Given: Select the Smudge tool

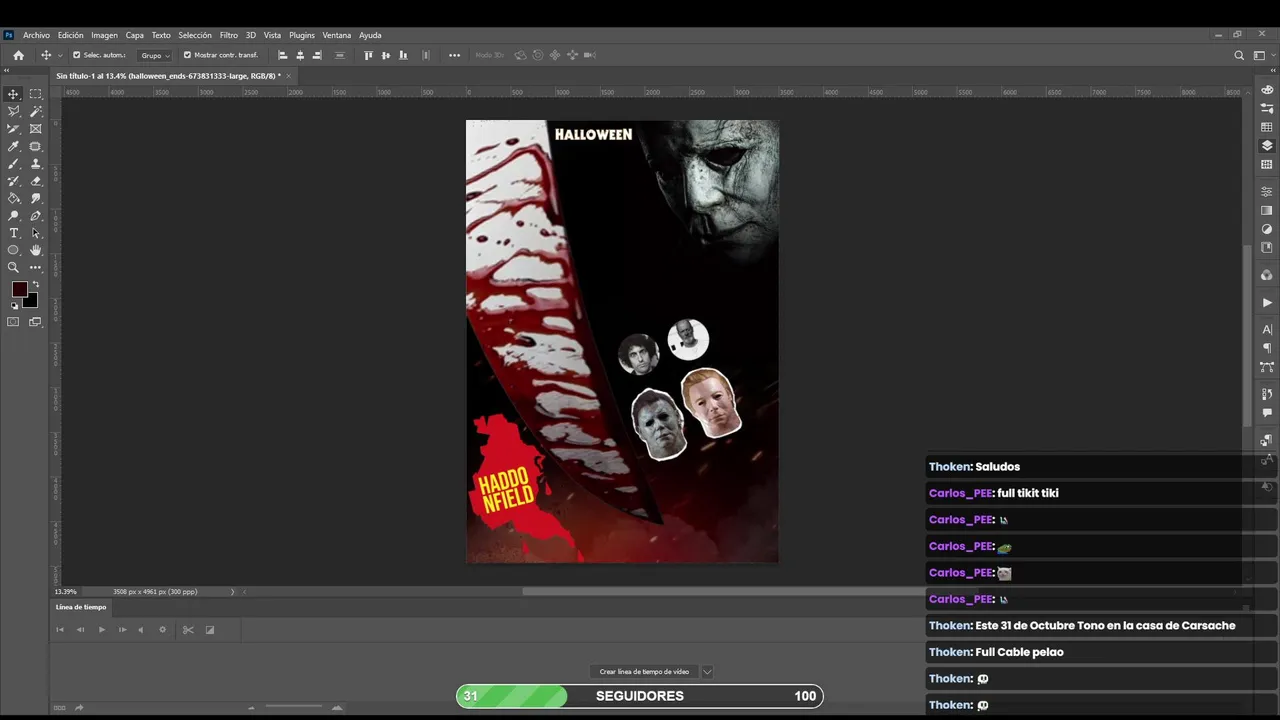Looking at the screenshot, I should click(36, 198).
